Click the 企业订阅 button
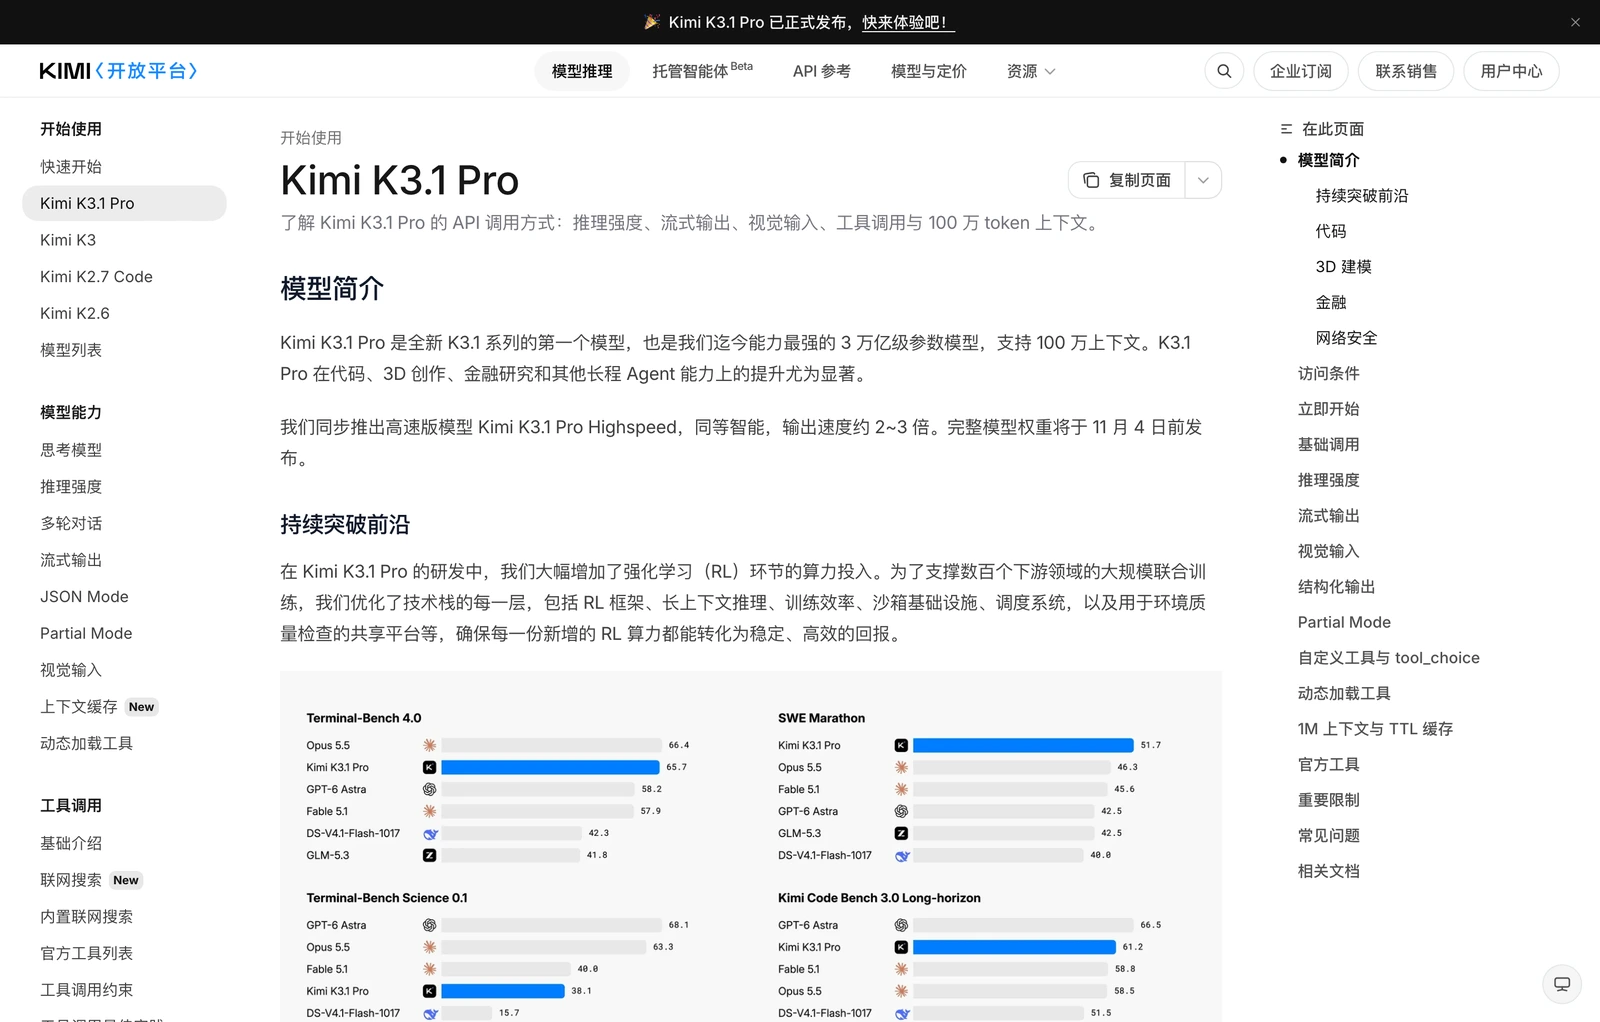Screen dimensions: 1600x1022 coord(1301,71)
